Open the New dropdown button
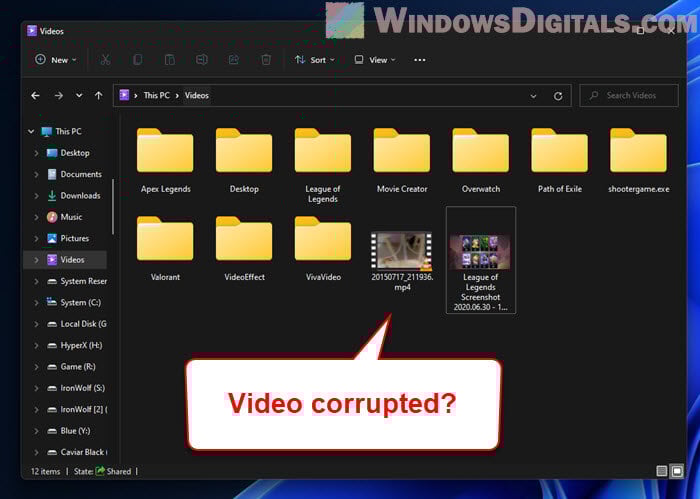The height and width of the screenshot is (499, 700). (x=56, y=60)
